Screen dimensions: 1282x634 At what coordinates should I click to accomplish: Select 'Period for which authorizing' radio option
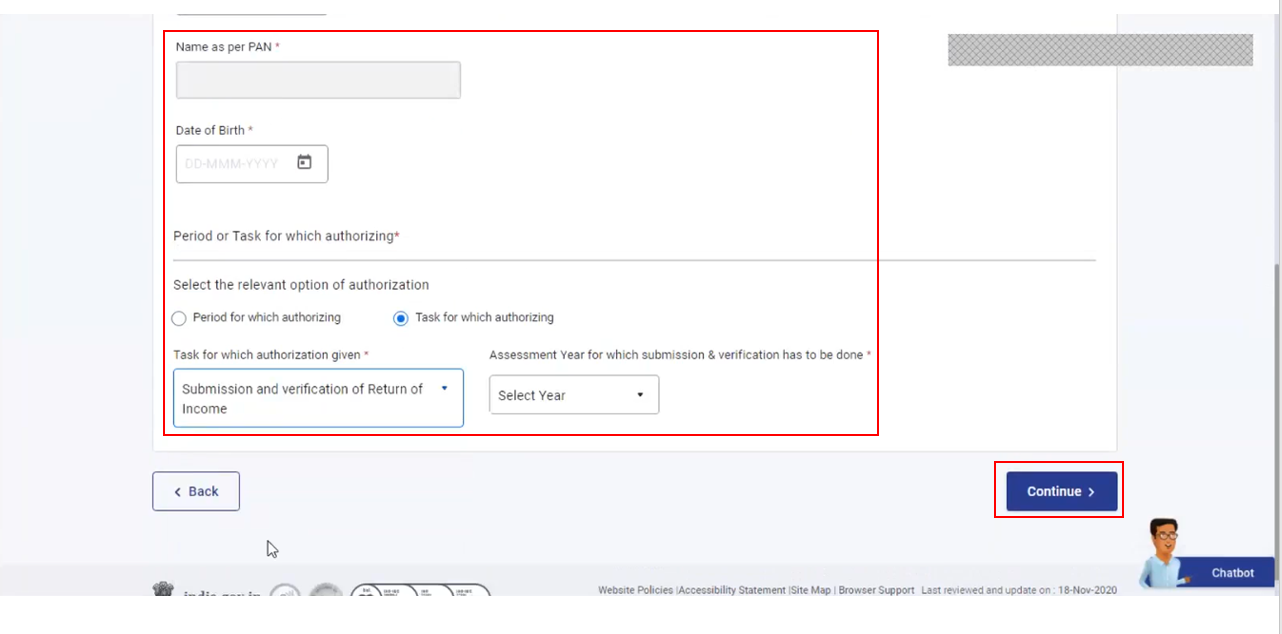tap(179, 318)
